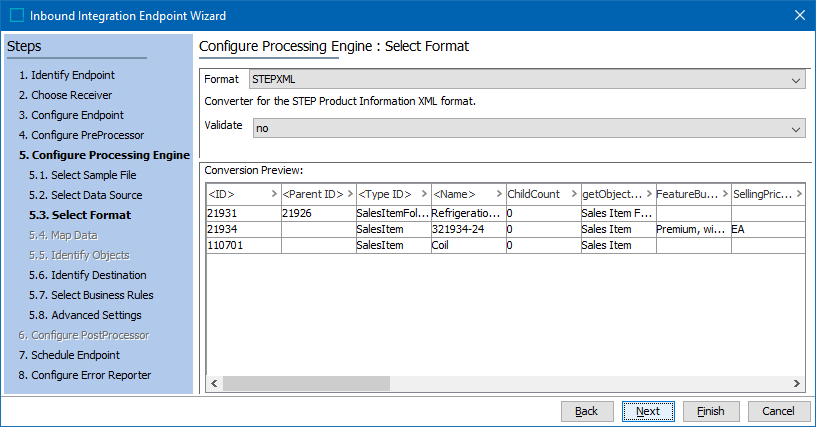Screen dimensions: 816x427
Task: Close the Inbound Integration Endpoint Wizard window
Action: point(798,15)
